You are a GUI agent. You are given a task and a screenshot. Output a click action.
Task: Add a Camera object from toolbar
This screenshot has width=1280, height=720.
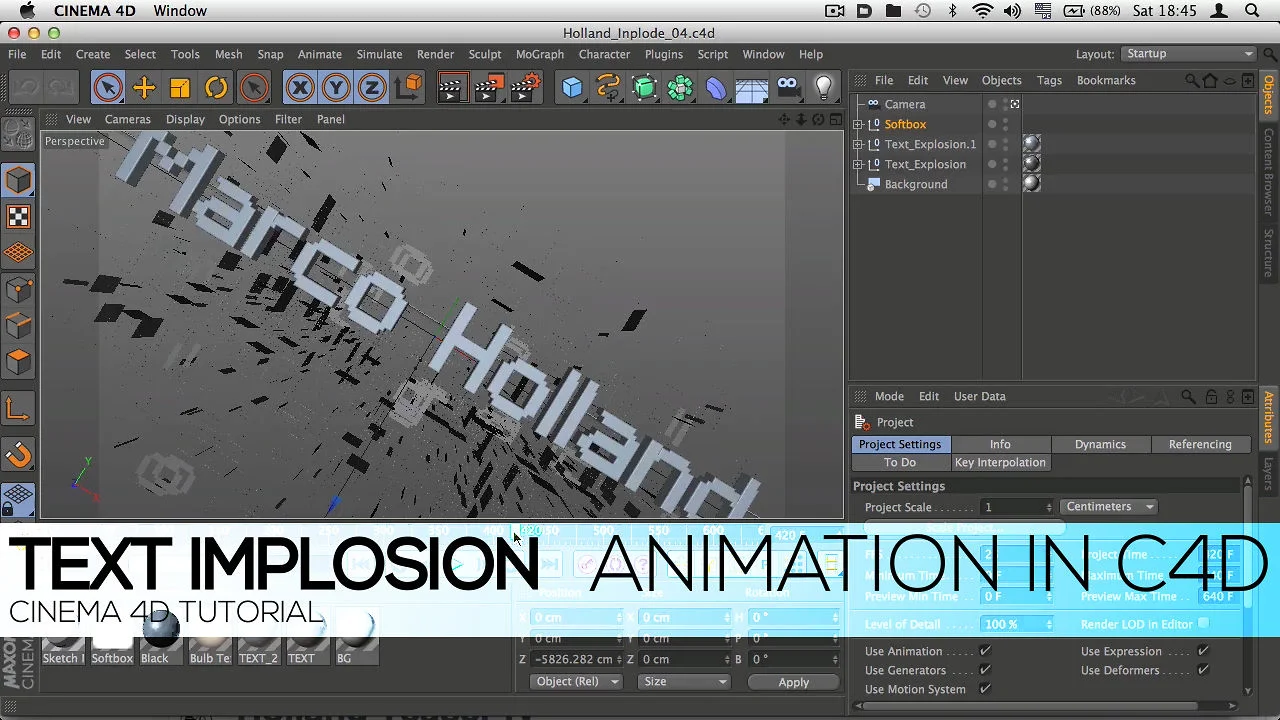pos(788,88)
